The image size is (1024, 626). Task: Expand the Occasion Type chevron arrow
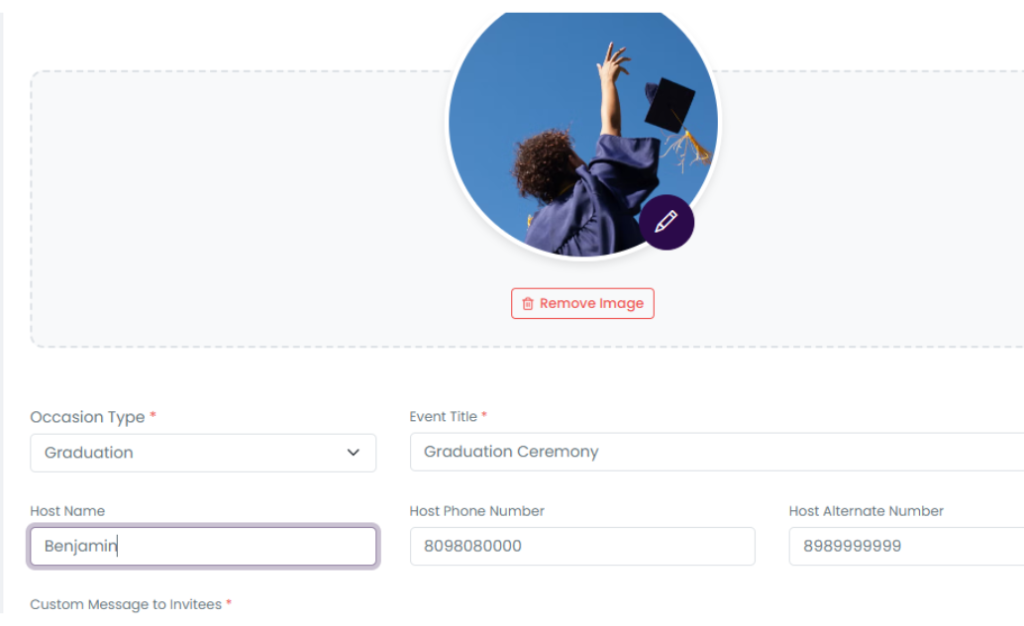[x=353, y=453]
